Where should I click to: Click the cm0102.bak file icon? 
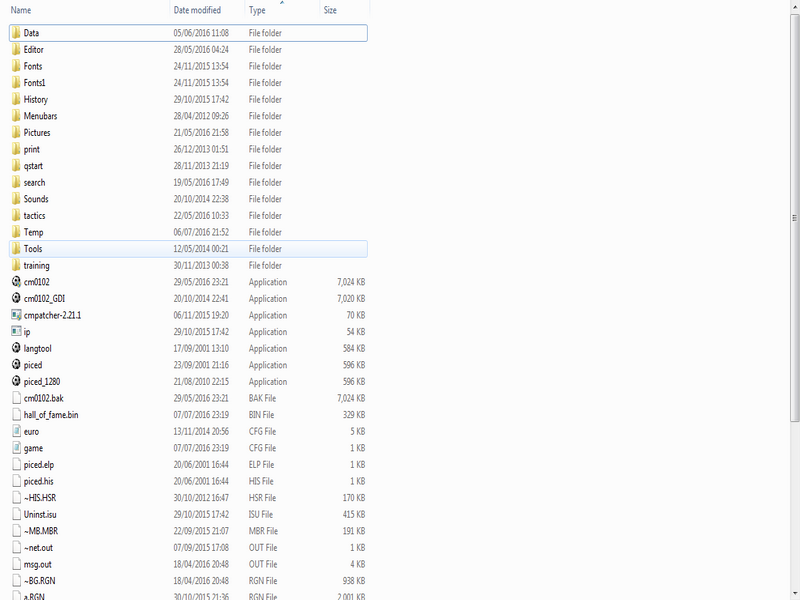(x=16, y=398)
